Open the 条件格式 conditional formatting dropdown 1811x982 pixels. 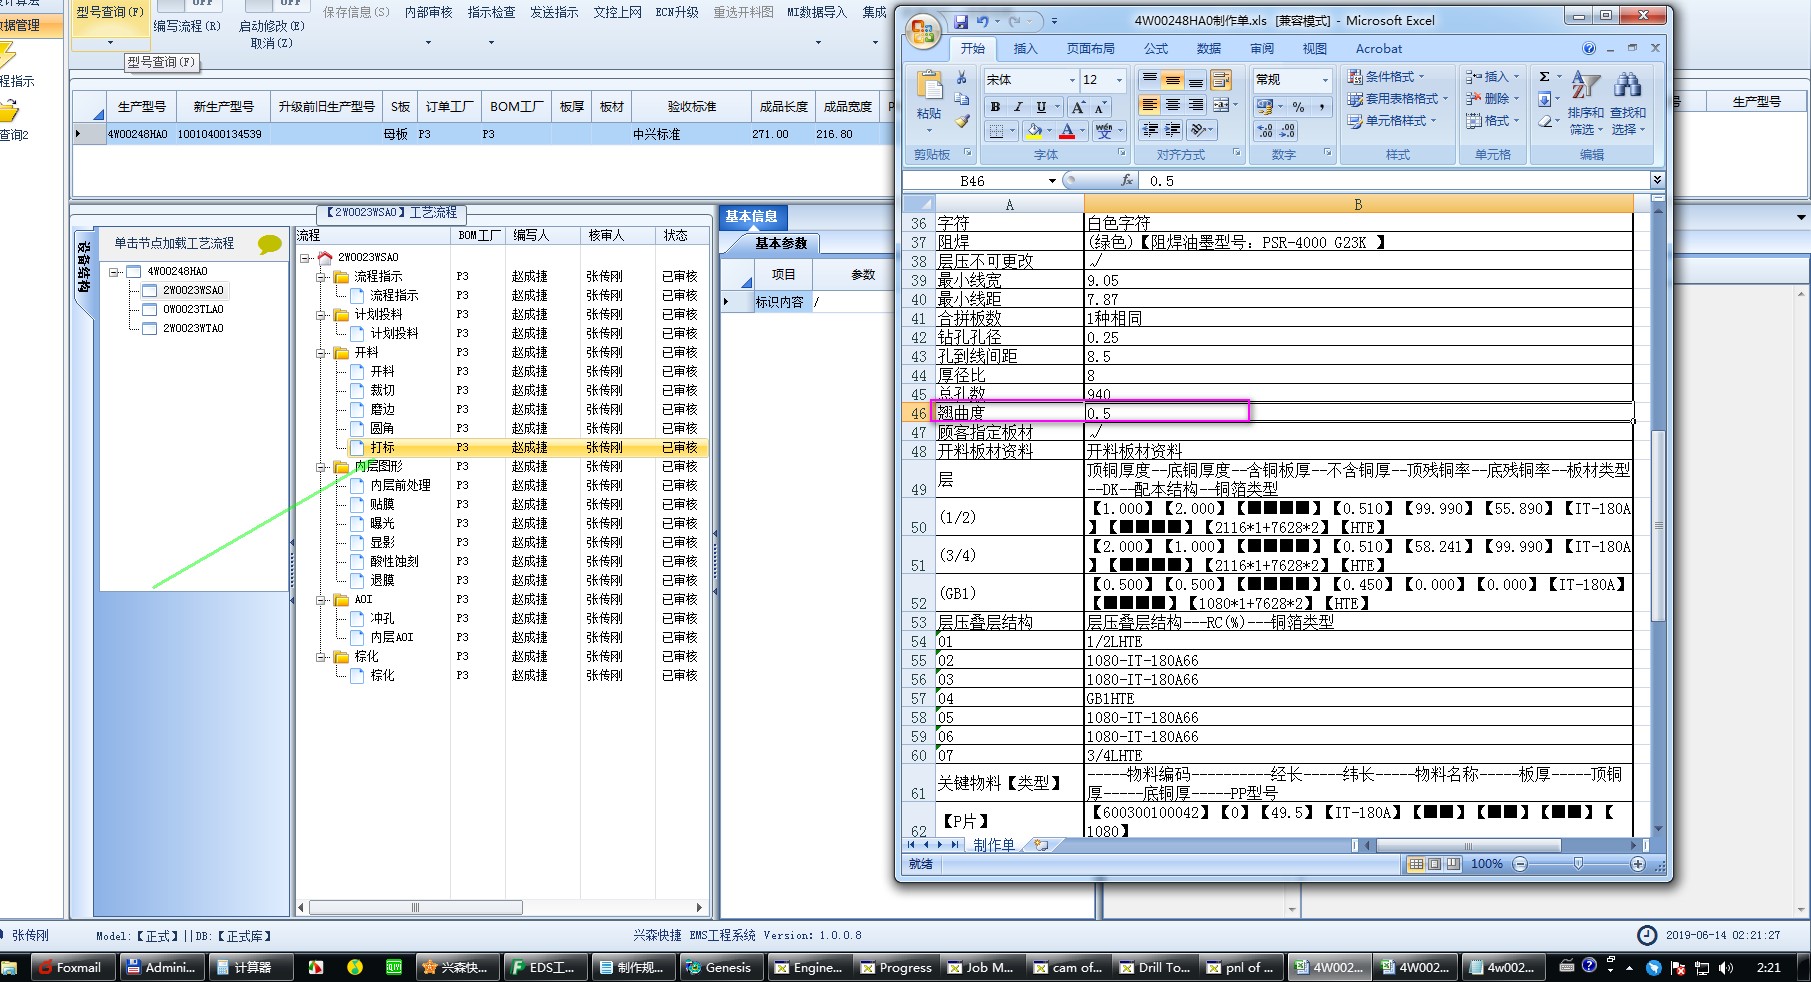coord(1386,77)
